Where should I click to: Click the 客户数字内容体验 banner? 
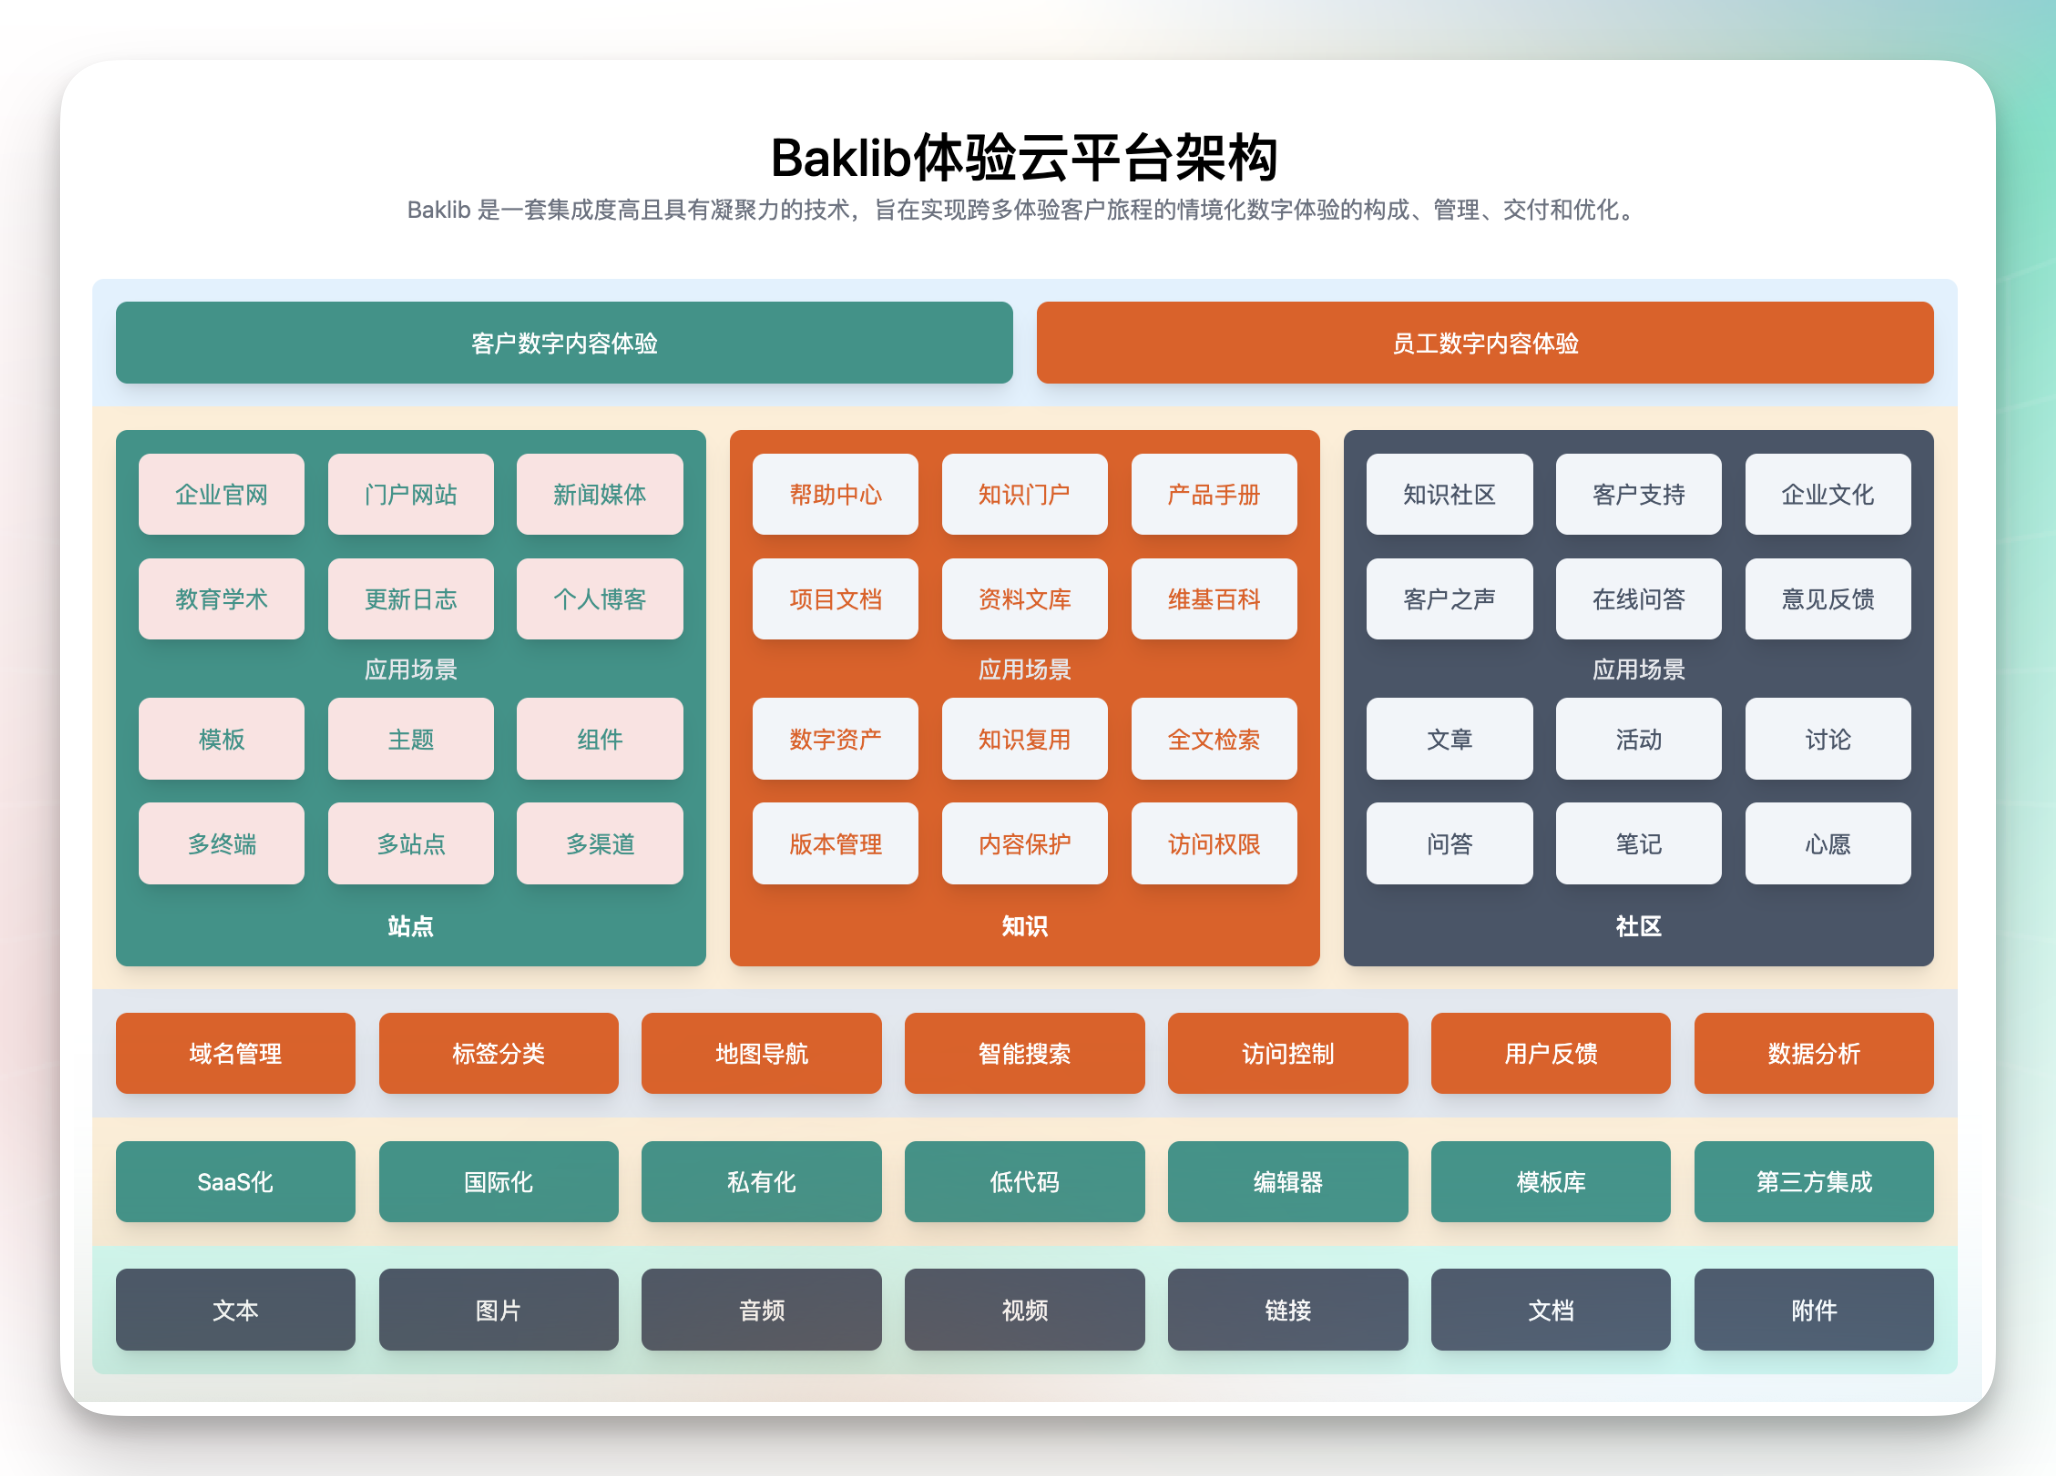pos(564,343)
